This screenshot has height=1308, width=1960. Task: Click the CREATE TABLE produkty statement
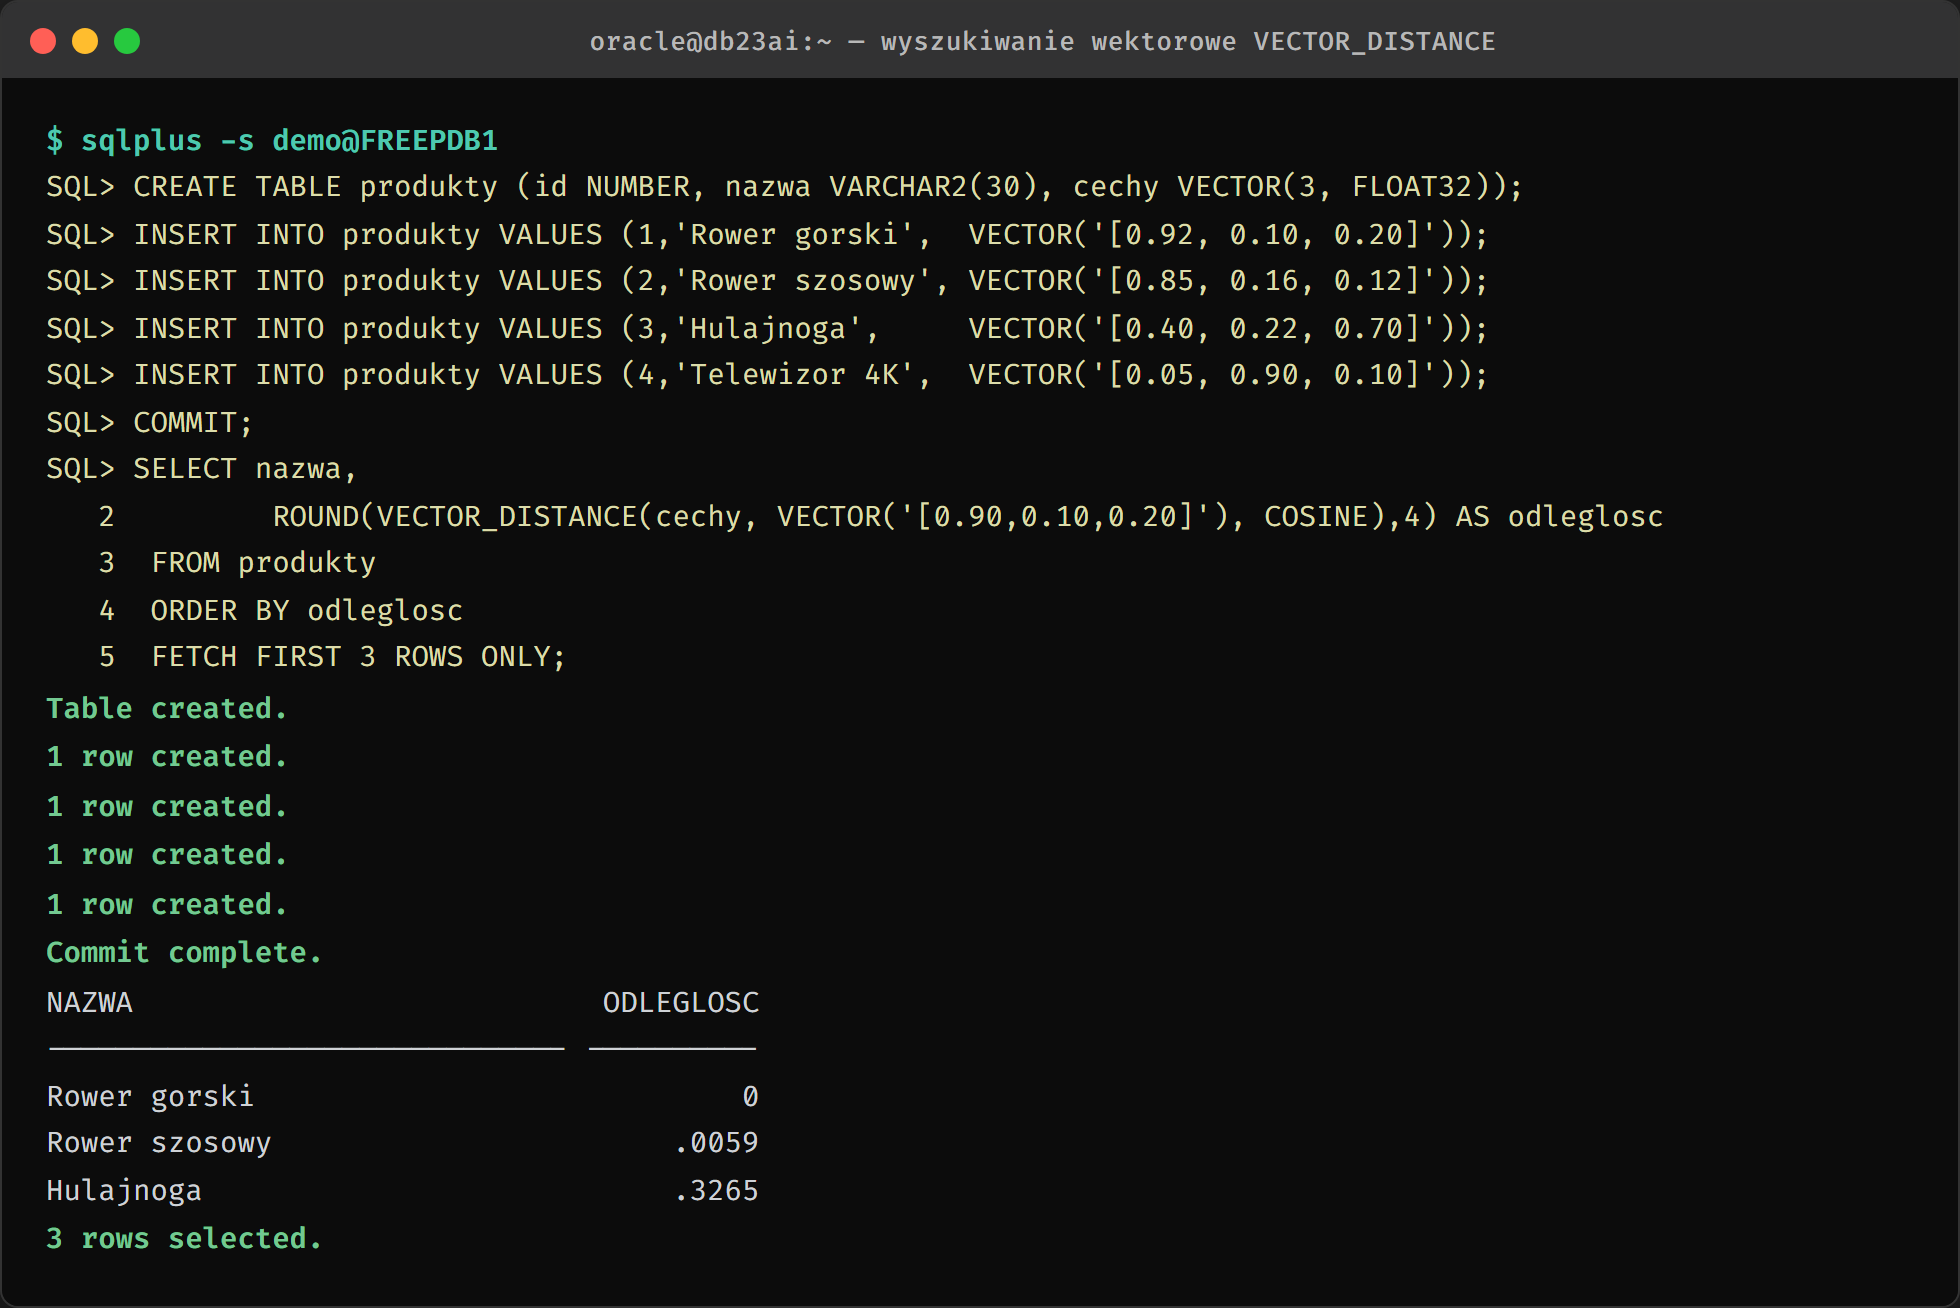(x=784, y=187)
